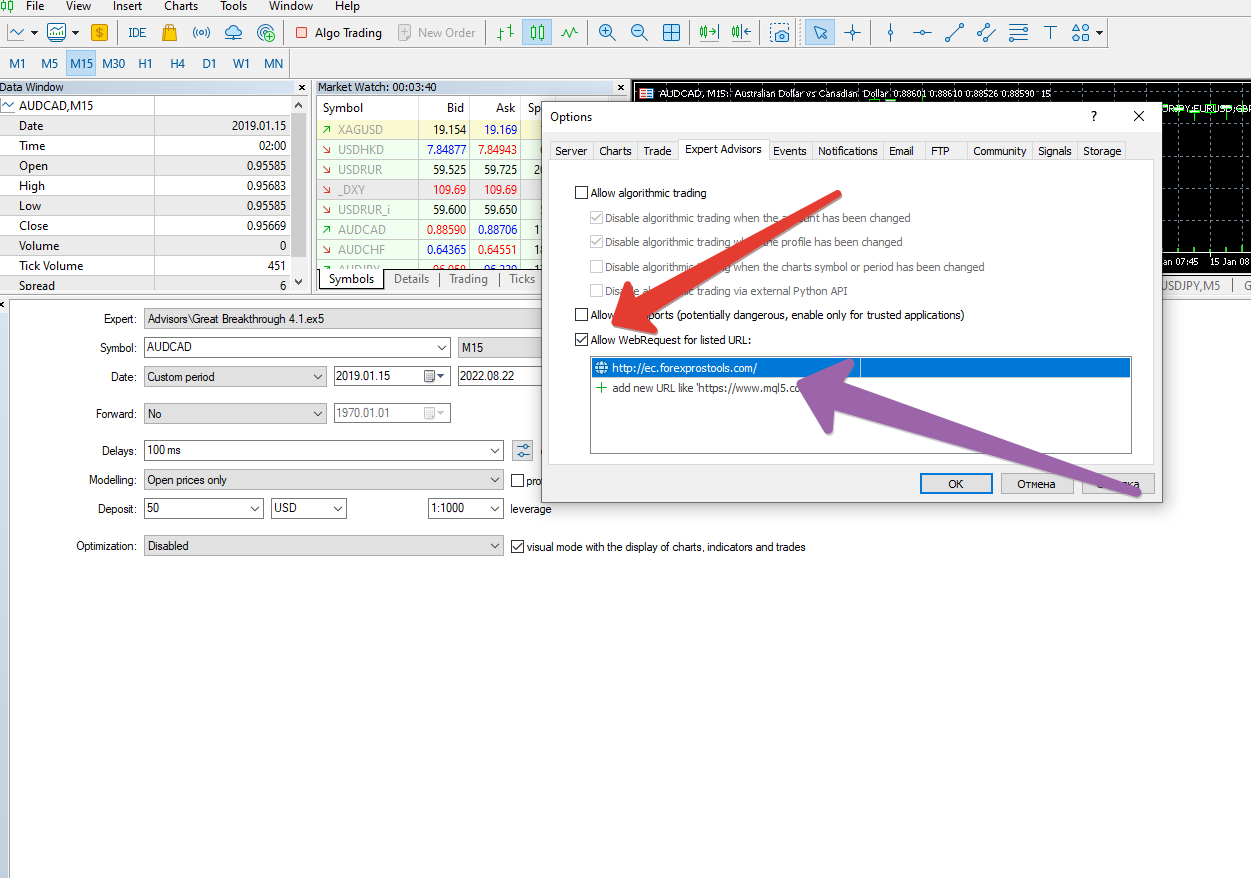Toggle checkbox next to Modelling dropdown
This screenshot has width=1251, height=878.
pos(517,481)
